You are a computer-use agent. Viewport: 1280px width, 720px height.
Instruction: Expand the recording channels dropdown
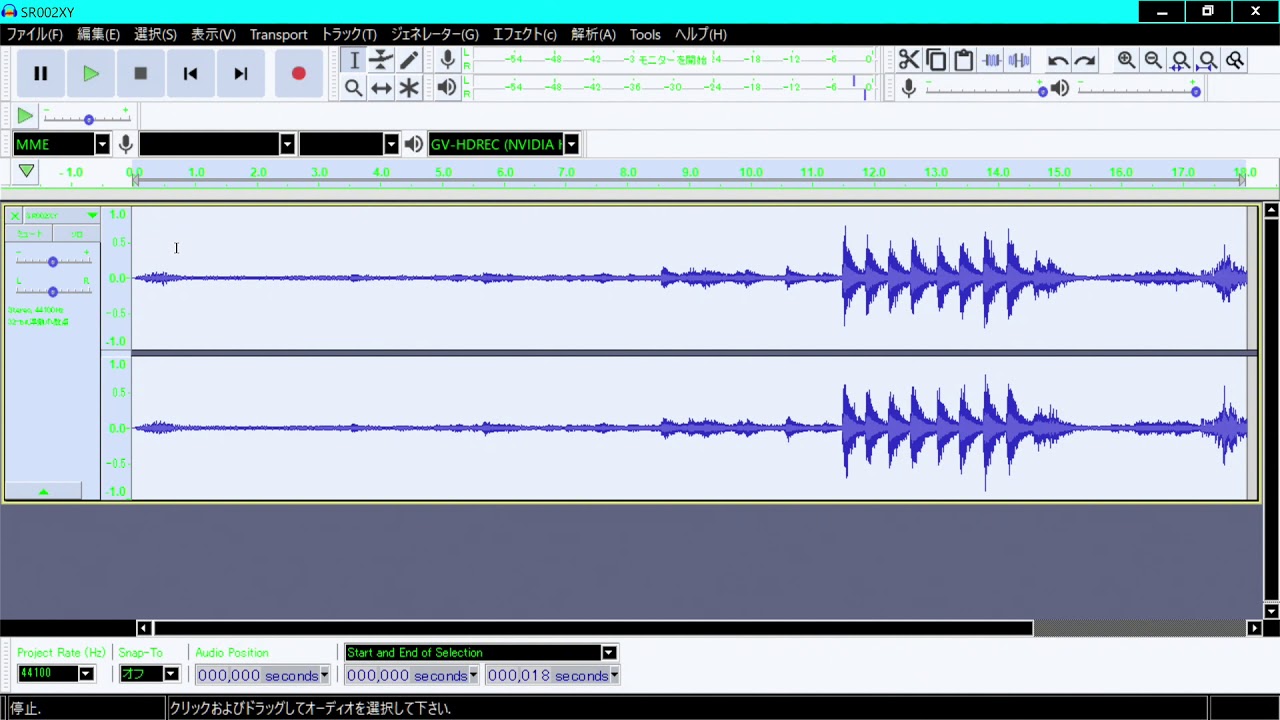(x=391, y=145)
